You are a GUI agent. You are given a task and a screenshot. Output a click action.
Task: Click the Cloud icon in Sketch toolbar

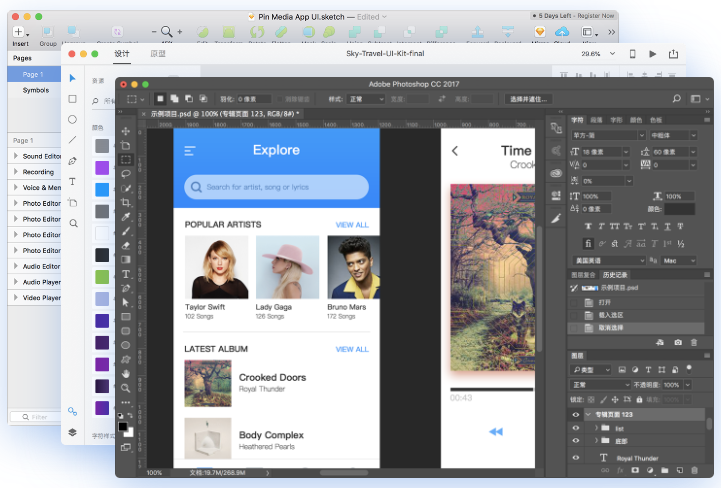click(x=562, y=31)
